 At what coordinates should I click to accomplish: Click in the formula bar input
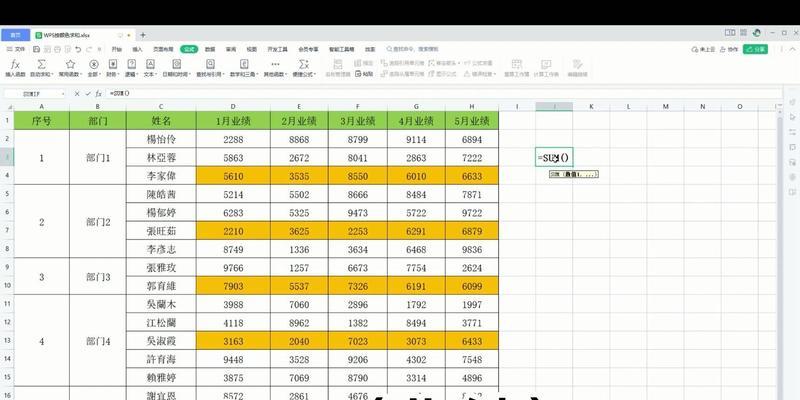[444, 94]
